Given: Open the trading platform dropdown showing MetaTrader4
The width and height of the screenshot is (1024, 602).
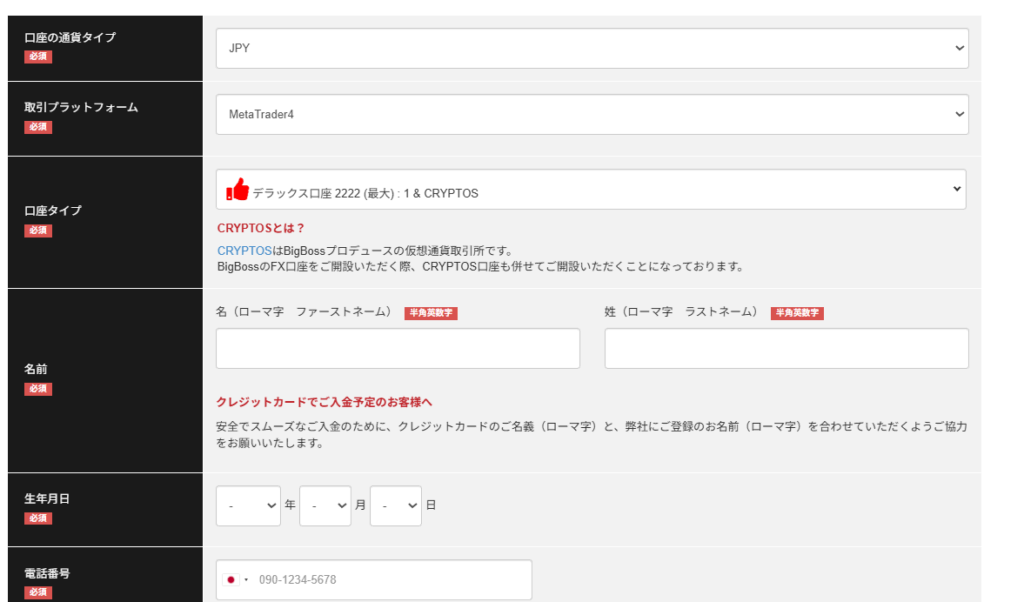Looking at the screenshot, I should click(x=592, y=114).
